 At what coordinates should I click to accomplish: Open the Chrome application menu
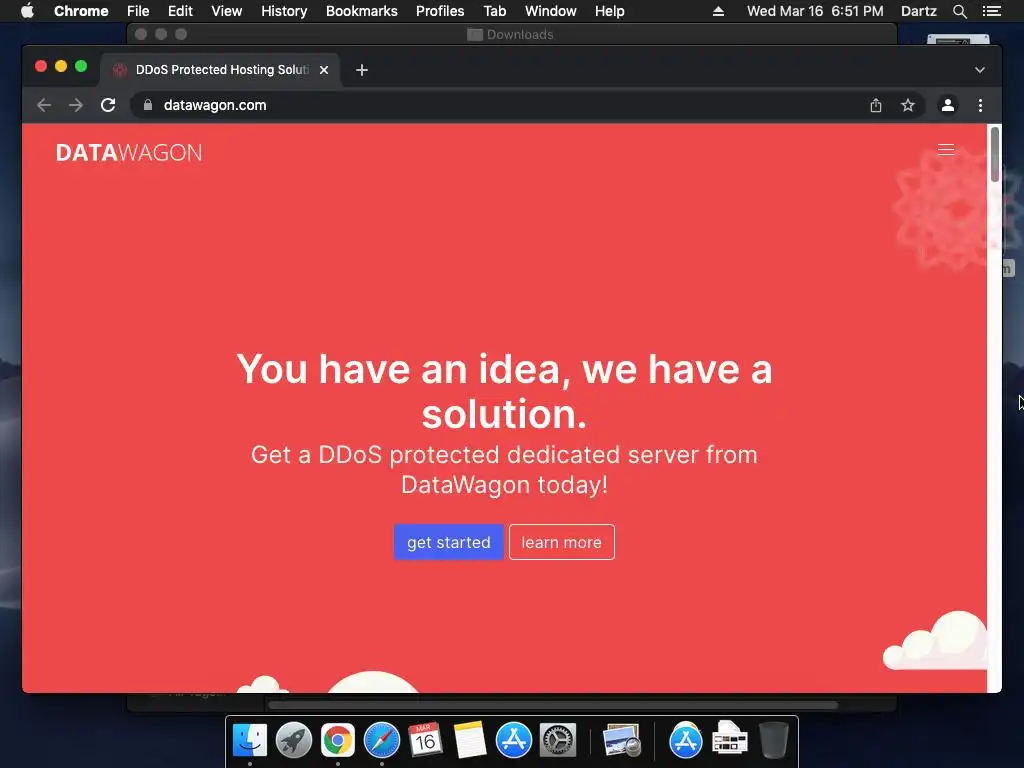[x=81, y=11]
